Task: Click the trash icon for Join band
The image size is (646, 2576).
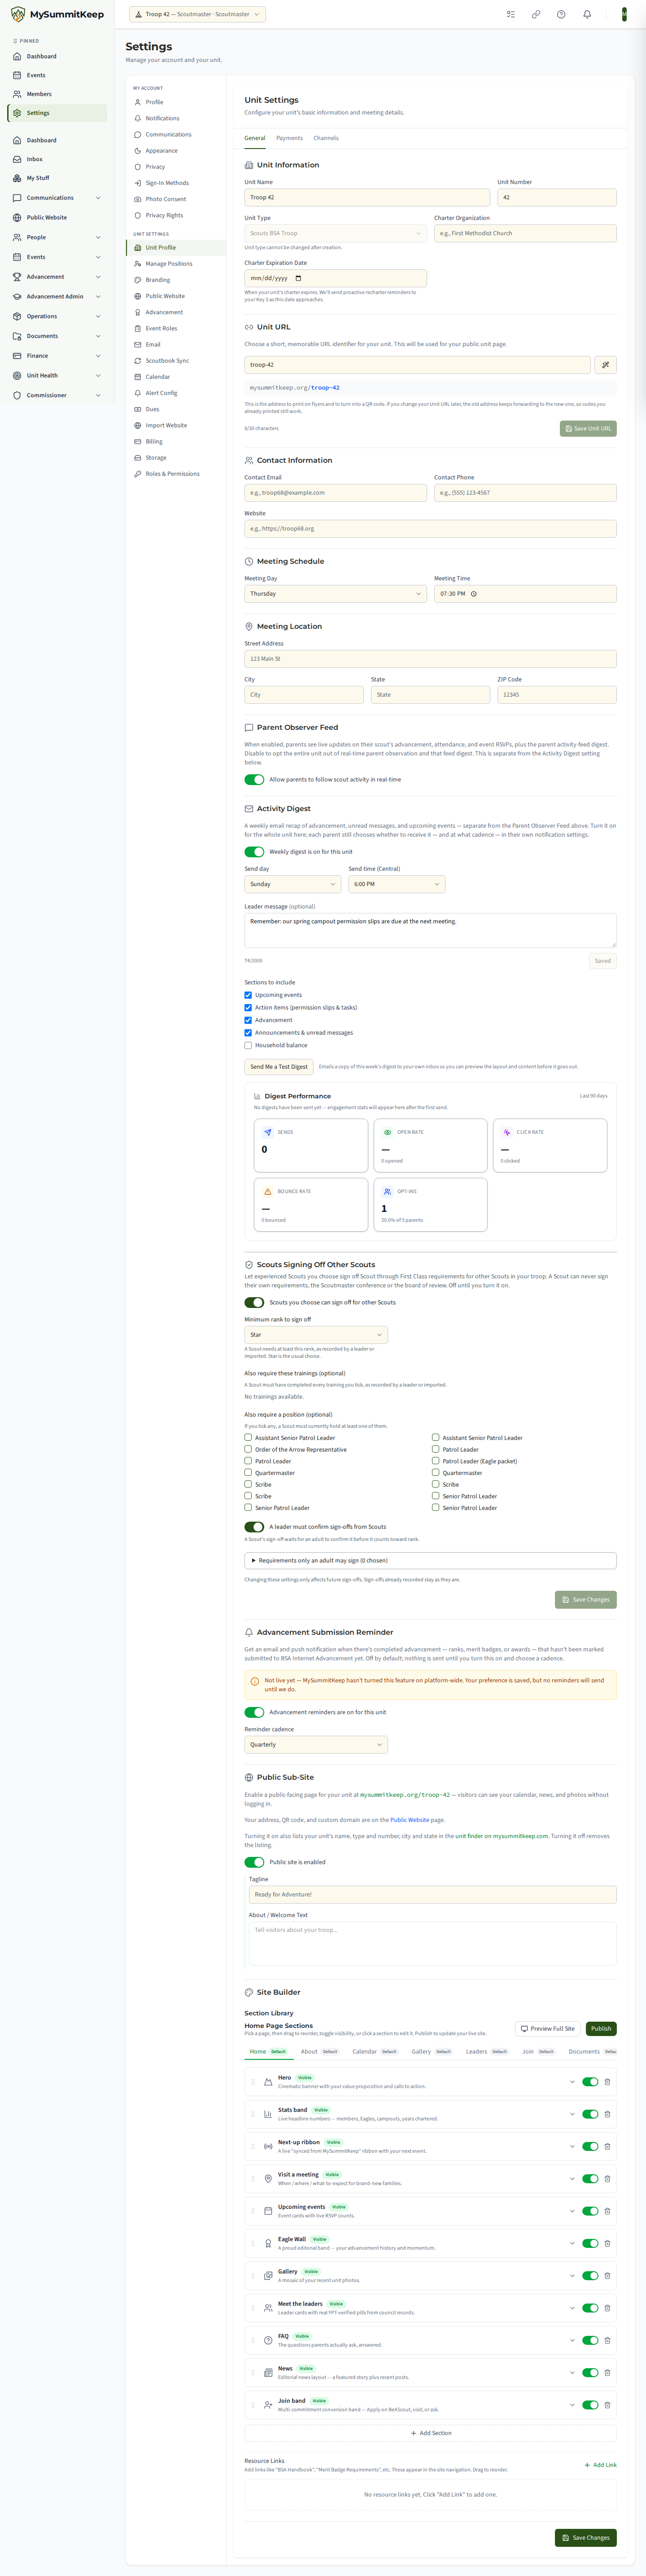Action: [x=608, y=2405]
